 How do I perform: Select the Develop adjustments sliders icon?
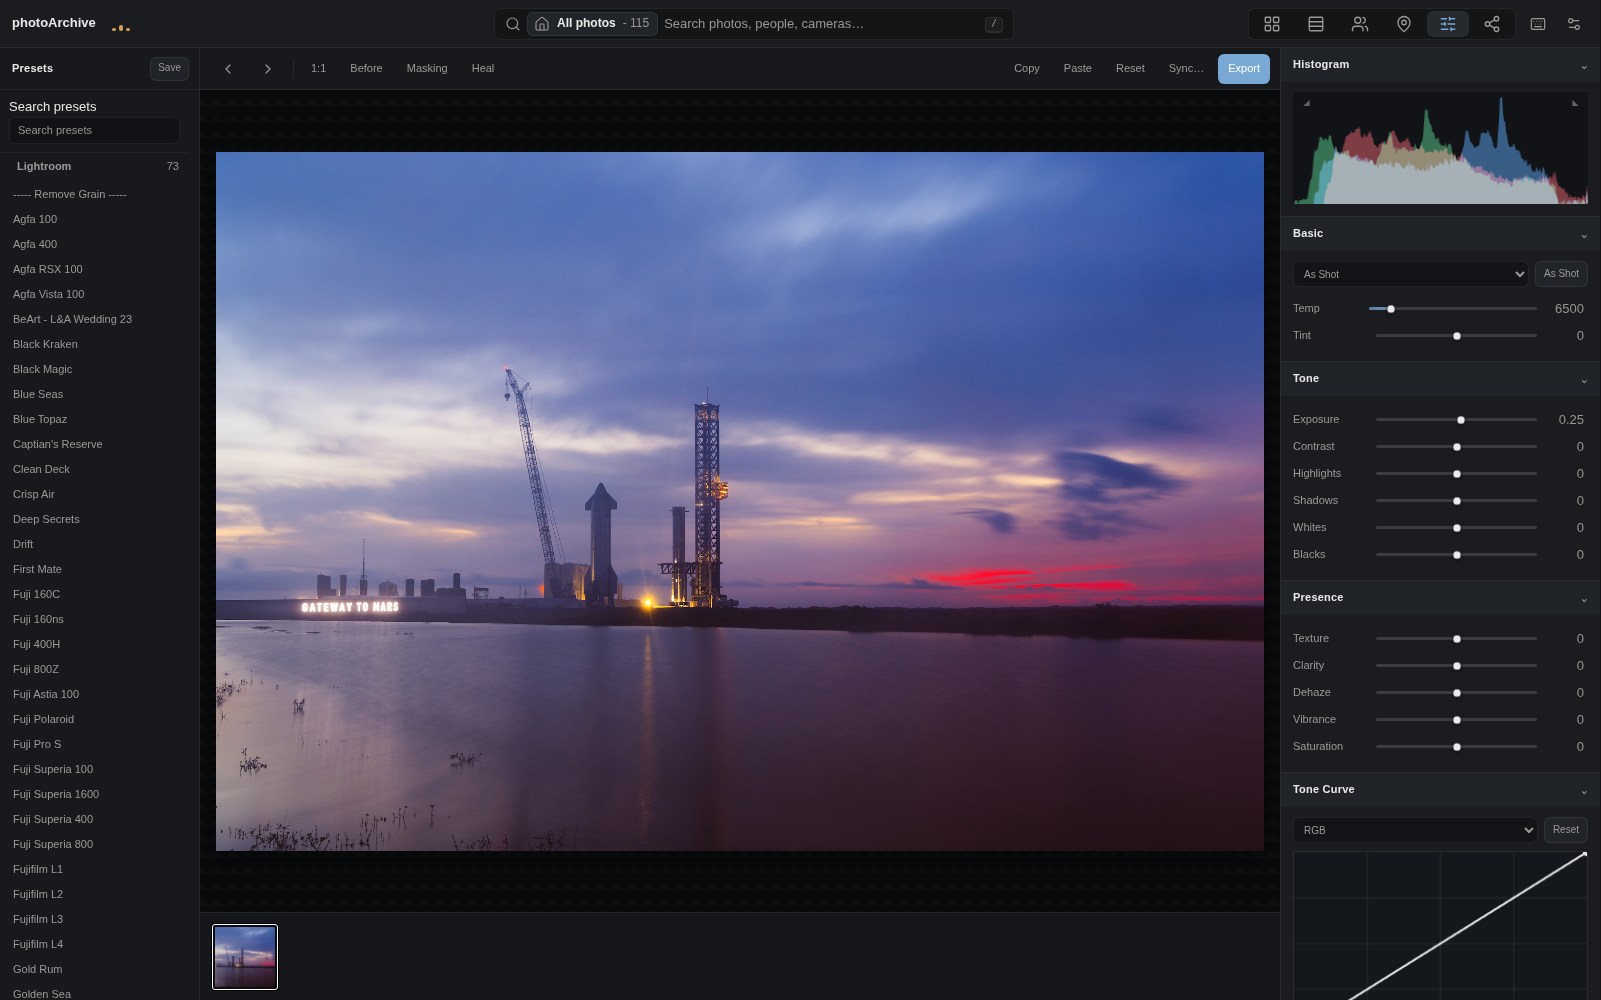point(1448,24)
